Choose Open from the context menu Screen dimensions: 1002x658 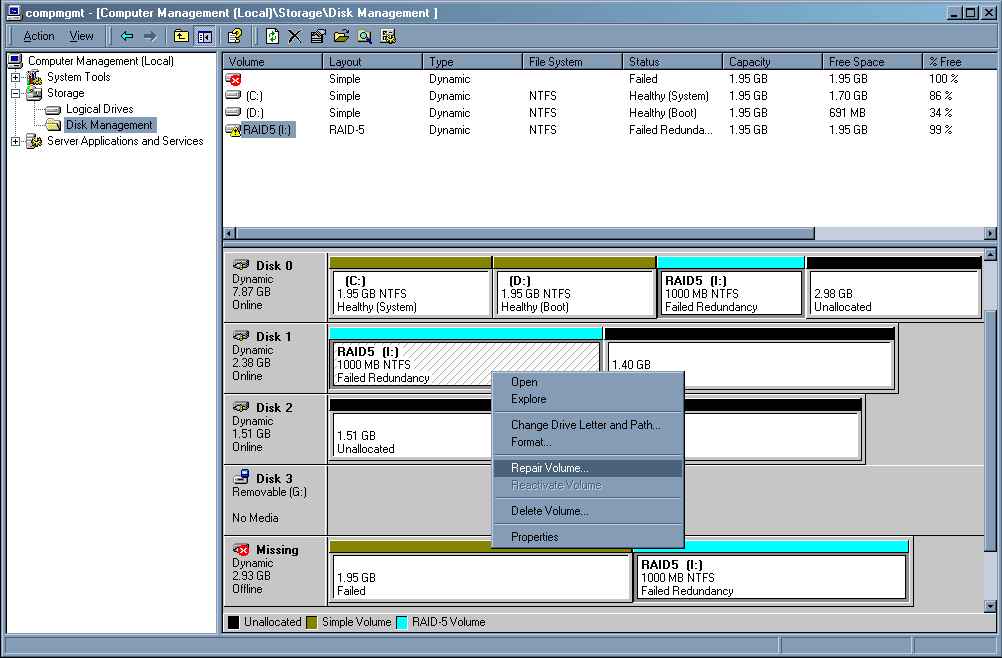587,382
